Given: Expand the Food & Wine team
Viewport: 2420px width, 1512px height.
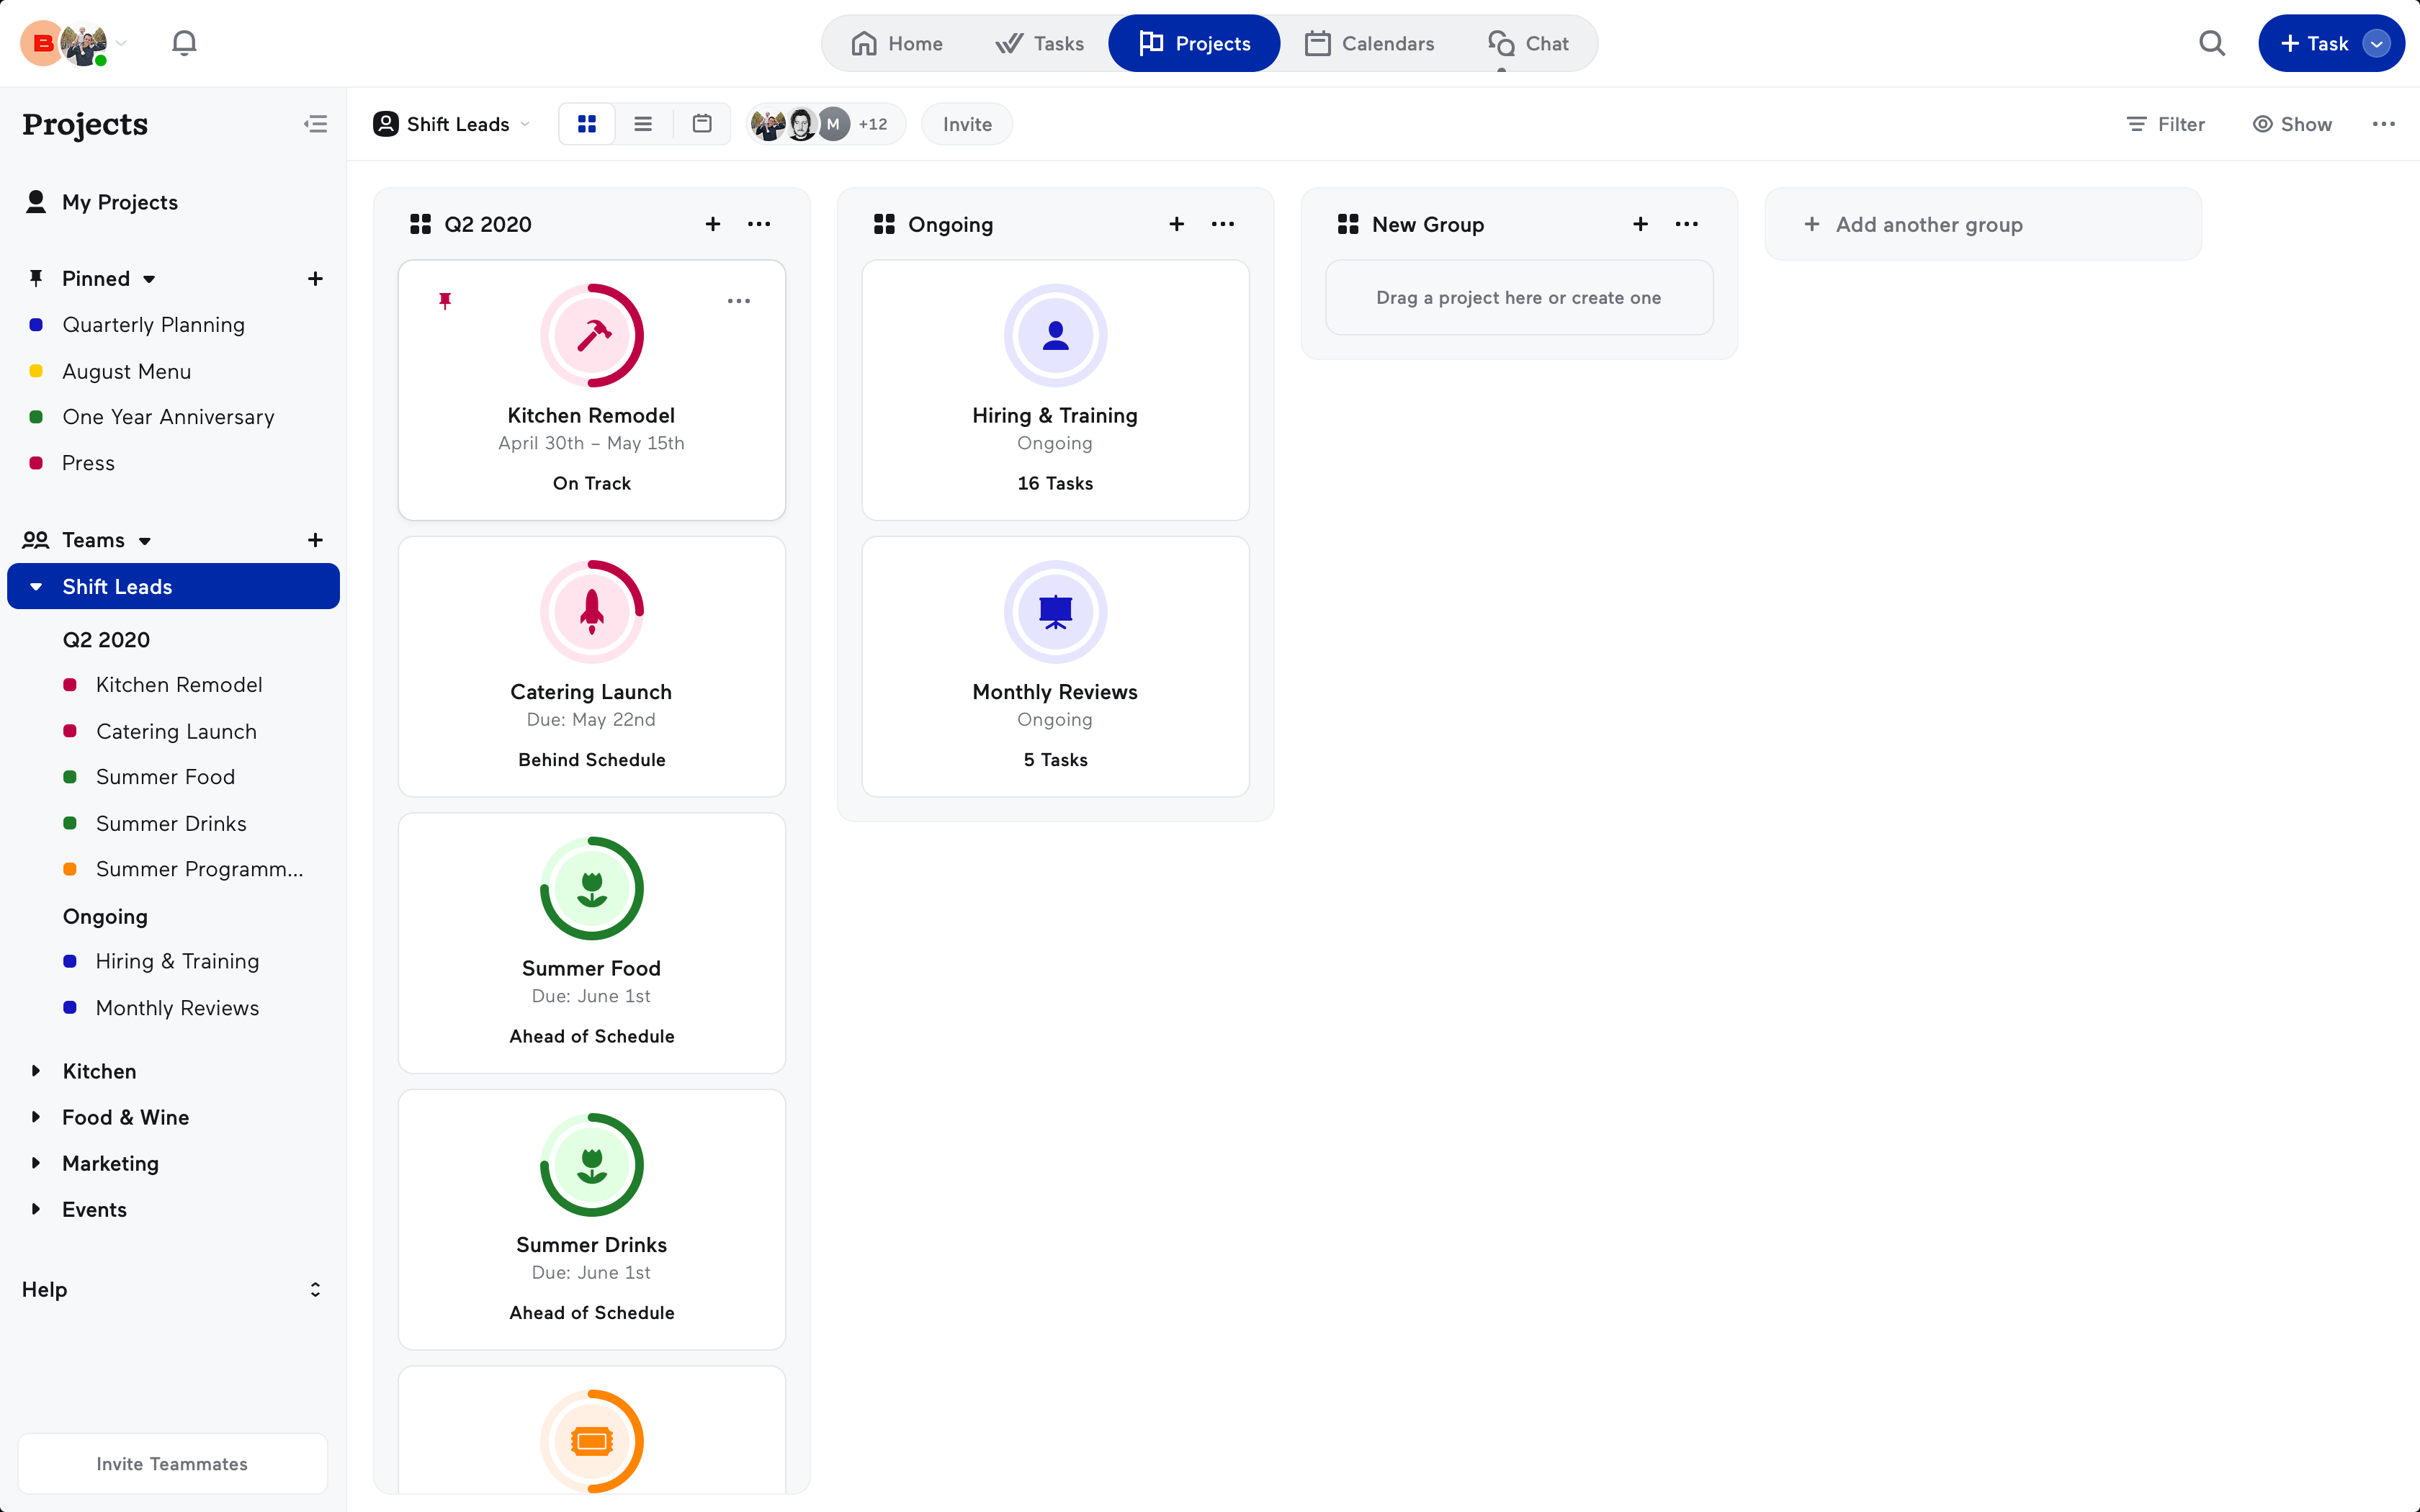Looking at the screenshot, I should 36,1117.
